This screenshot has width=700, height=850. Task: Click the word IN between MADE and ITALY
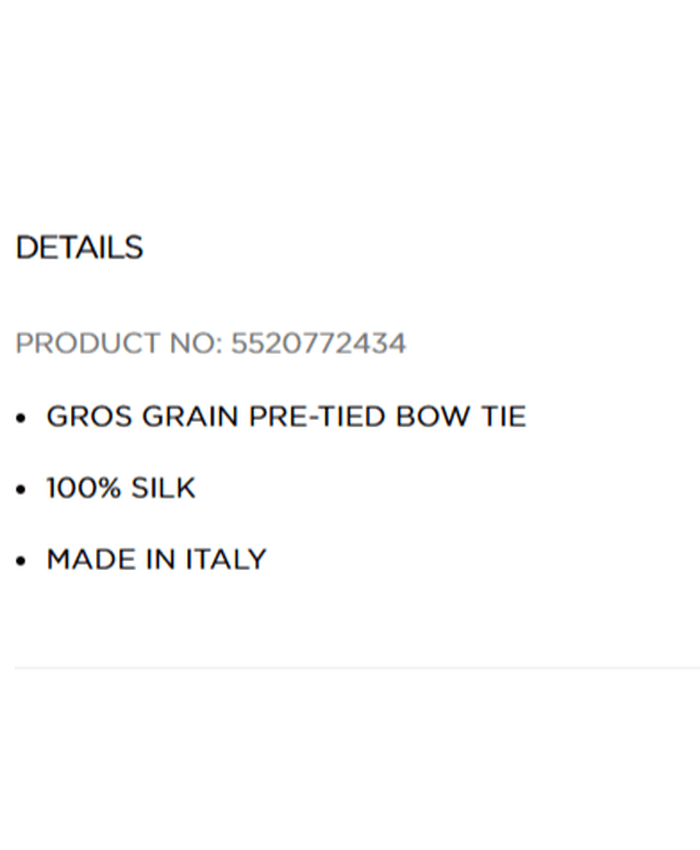tap(161, 559)
